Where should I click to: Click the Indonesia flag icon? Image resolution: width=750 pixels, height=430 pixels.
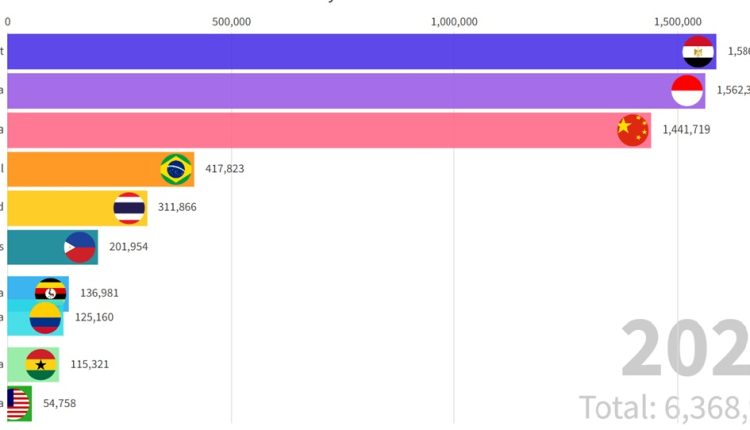coord(687,90)
